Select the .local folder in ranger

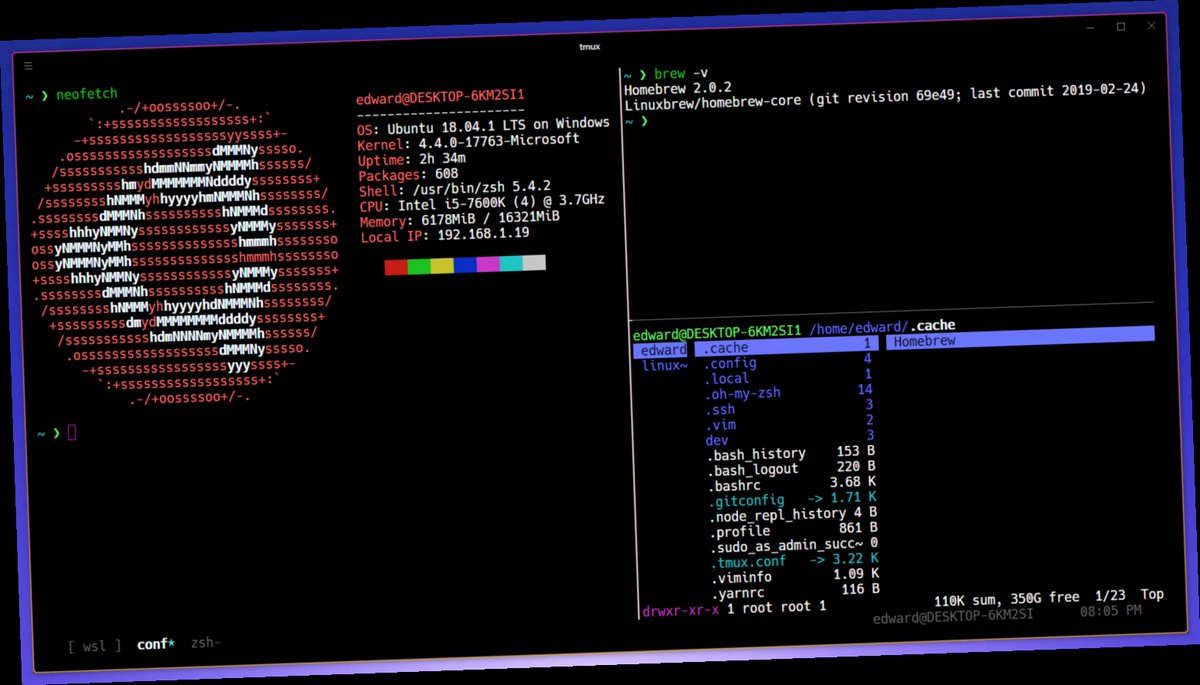(788, 376)
